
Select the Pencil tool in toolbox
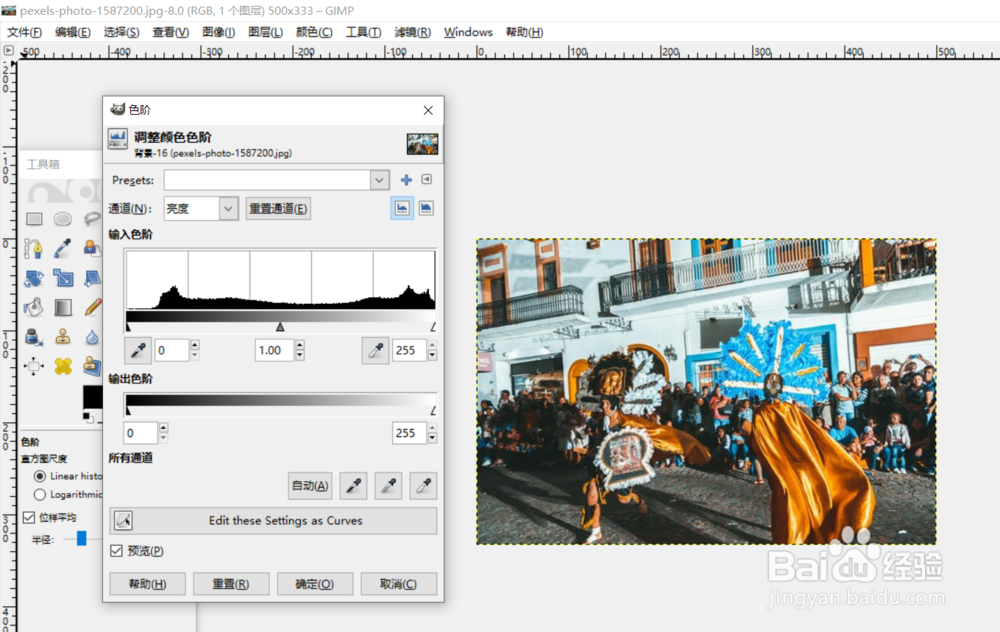pos(92,307)
